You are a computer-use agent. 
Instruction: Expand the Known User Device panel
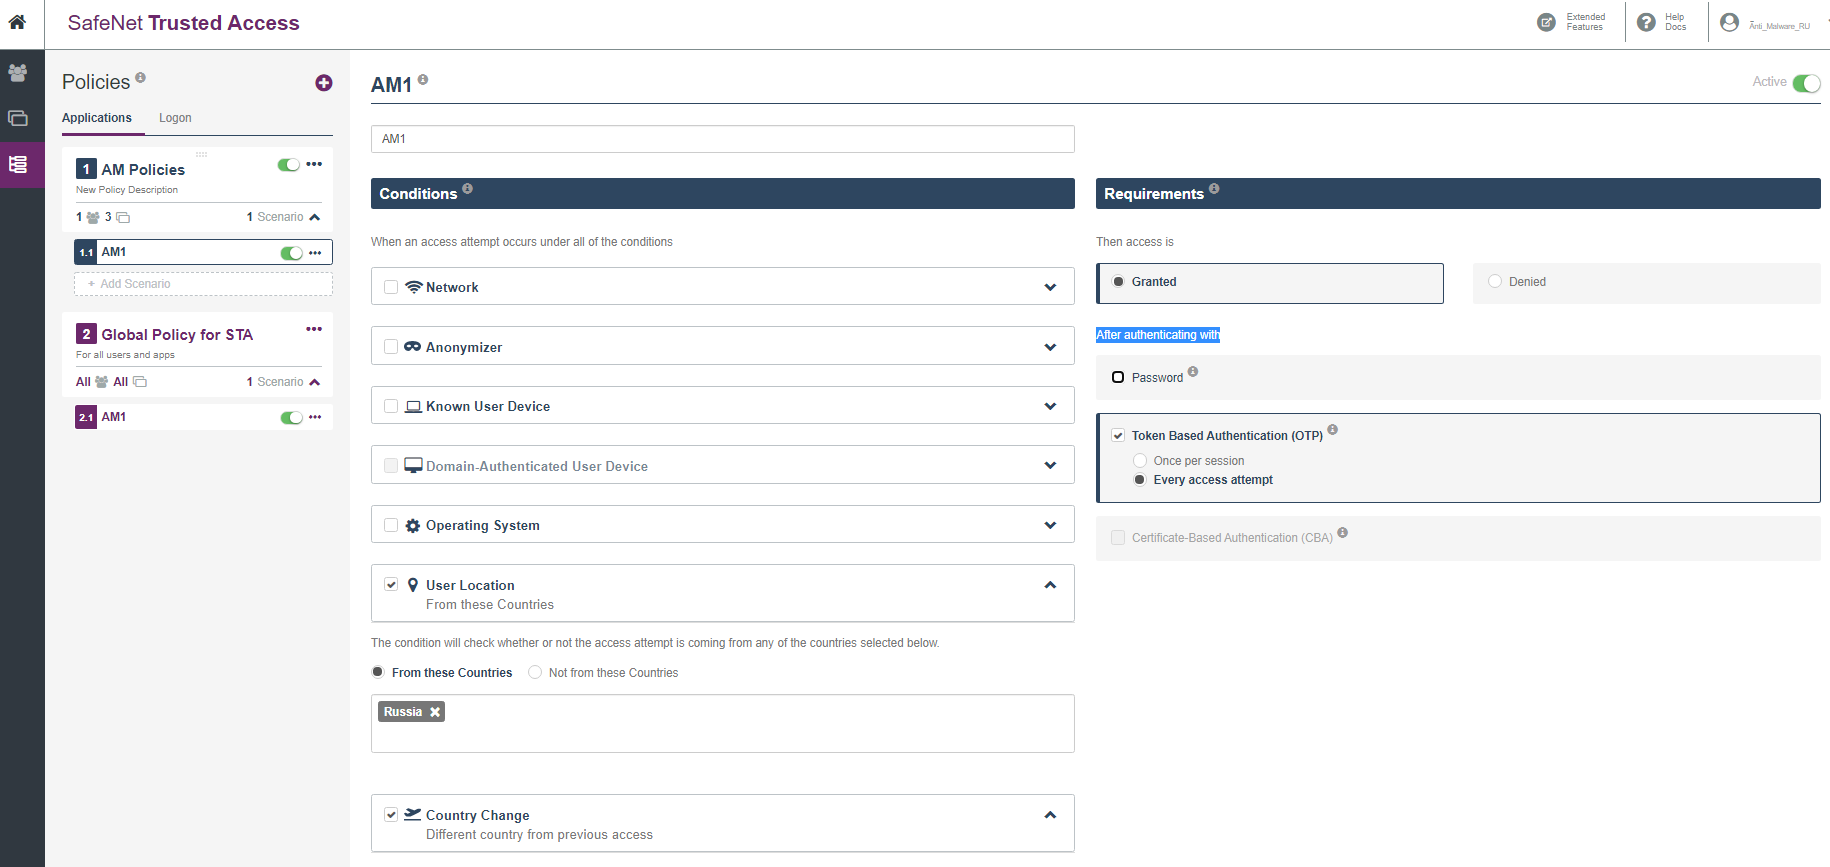[x=1050, y=407]
